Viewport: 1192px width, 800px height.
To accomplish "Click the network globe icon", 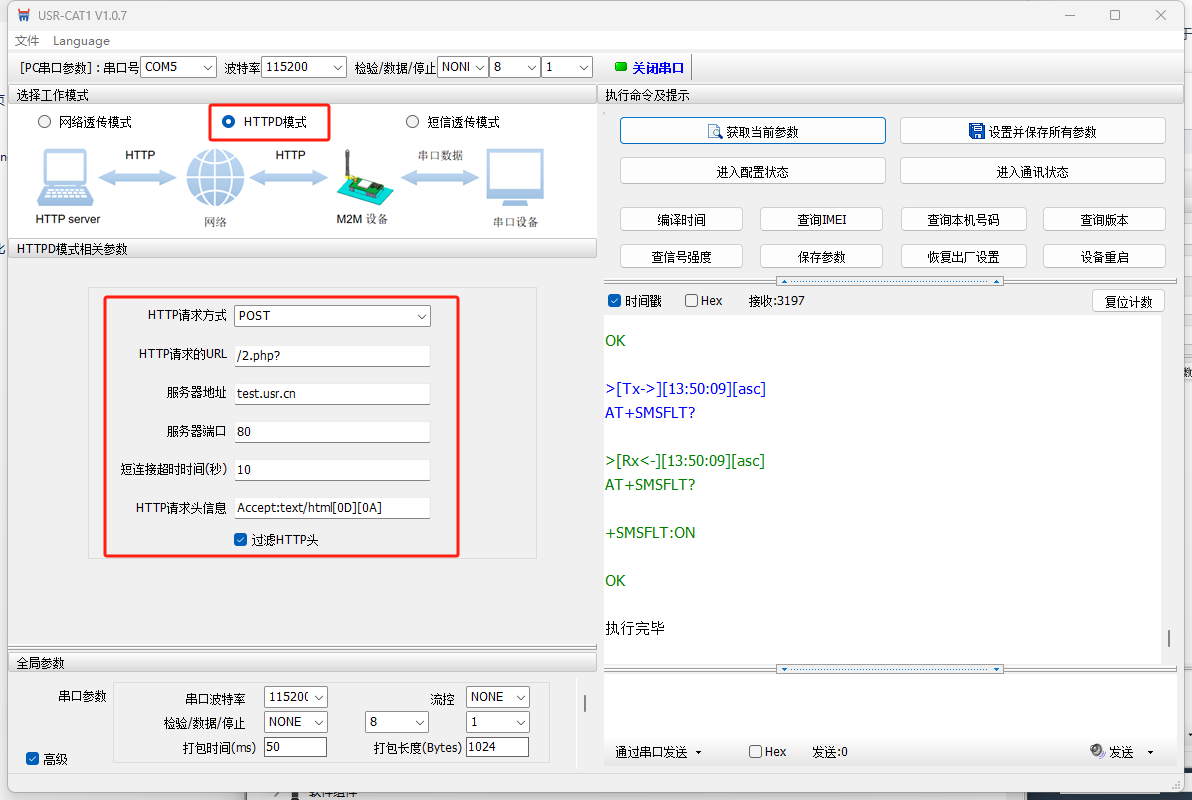I will click(215, 179).
